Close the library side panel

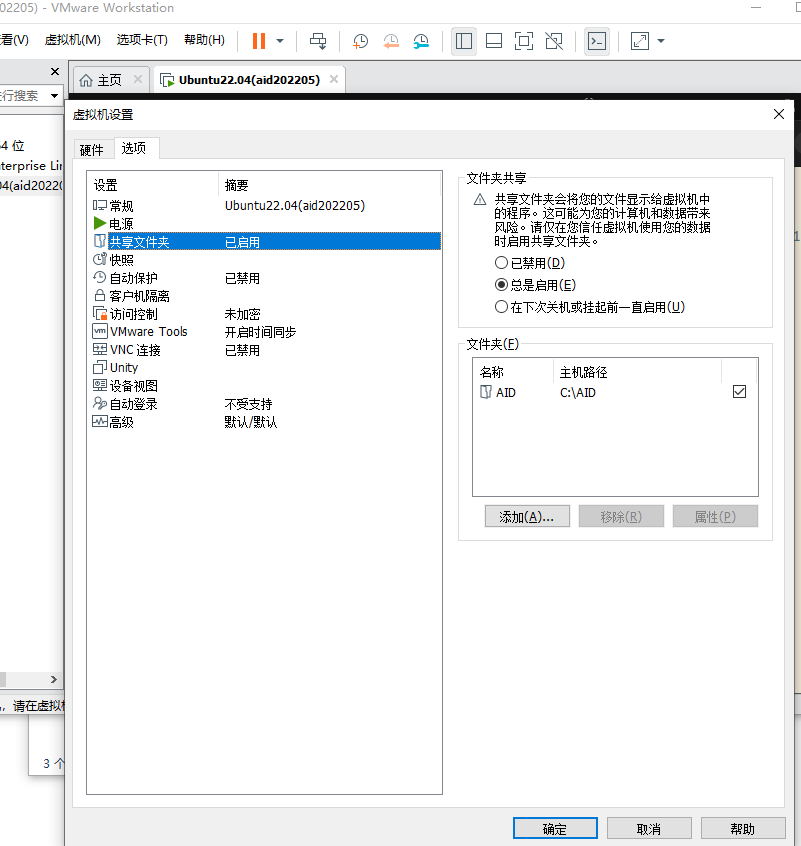54,71
